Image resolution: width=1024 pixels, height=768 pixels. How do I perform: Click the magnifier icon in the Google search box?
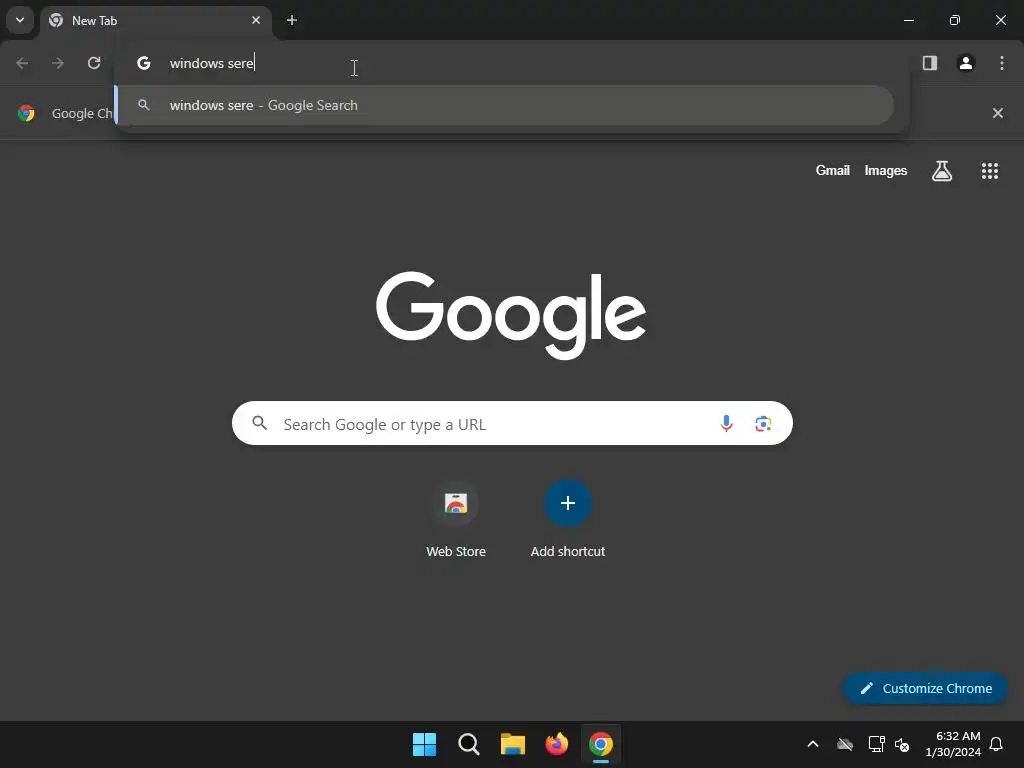click(x=260, y=423)
